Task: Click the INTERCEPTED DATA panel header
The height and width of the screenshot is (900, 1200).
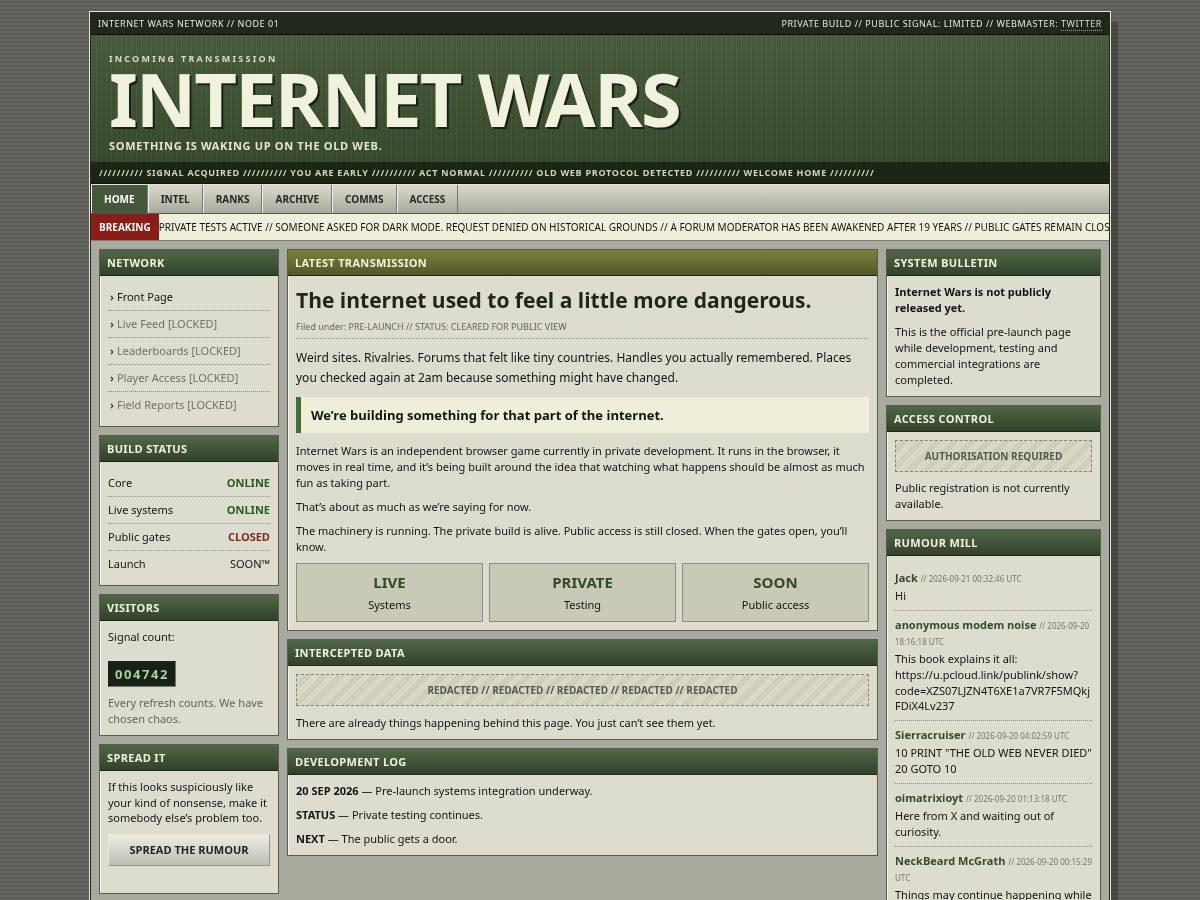Action: 582,653
